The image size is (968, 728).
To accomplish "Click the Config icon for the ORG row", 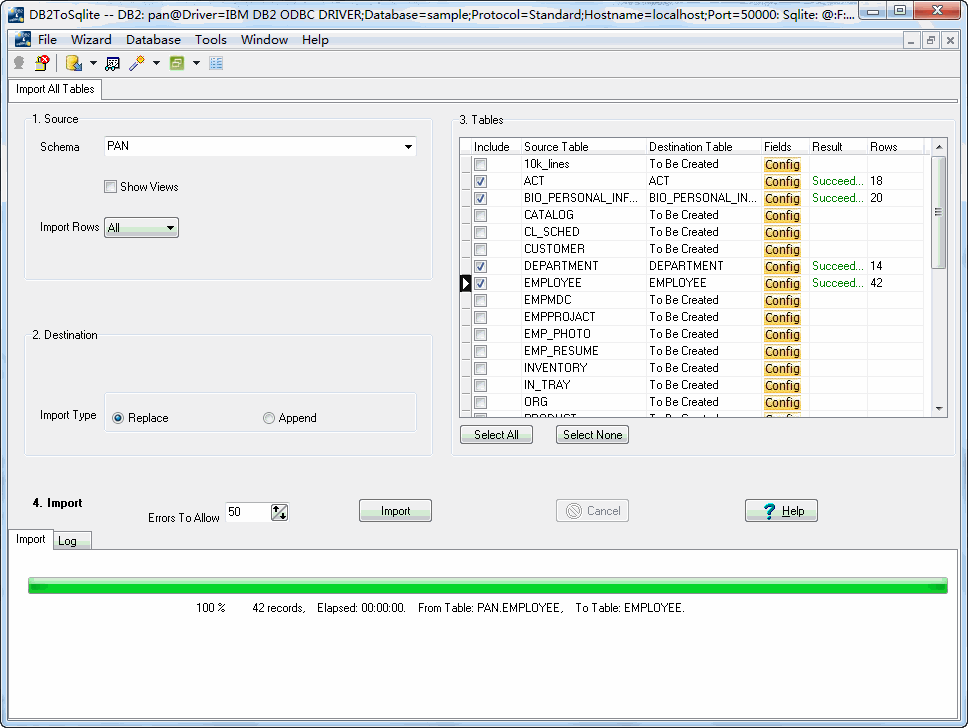I will 782,402.
